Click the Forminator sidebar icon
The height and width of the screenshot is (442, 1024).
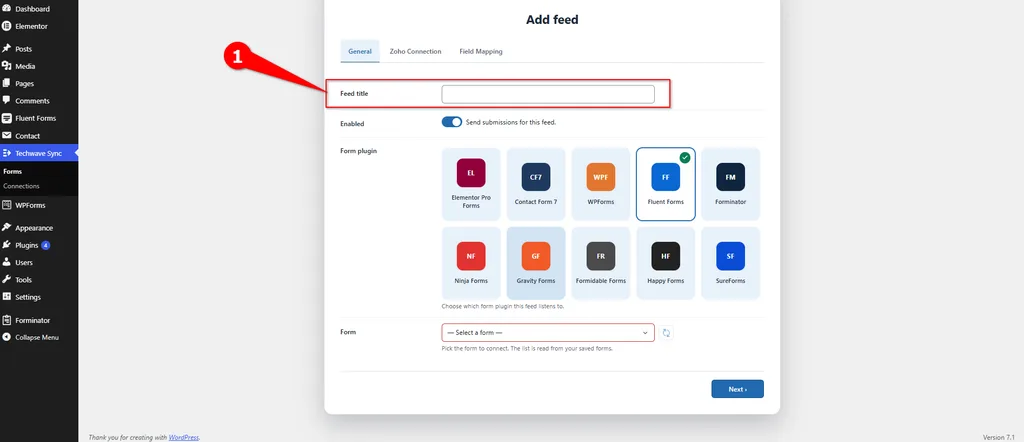pyautogui.click(x=7, y=320)
